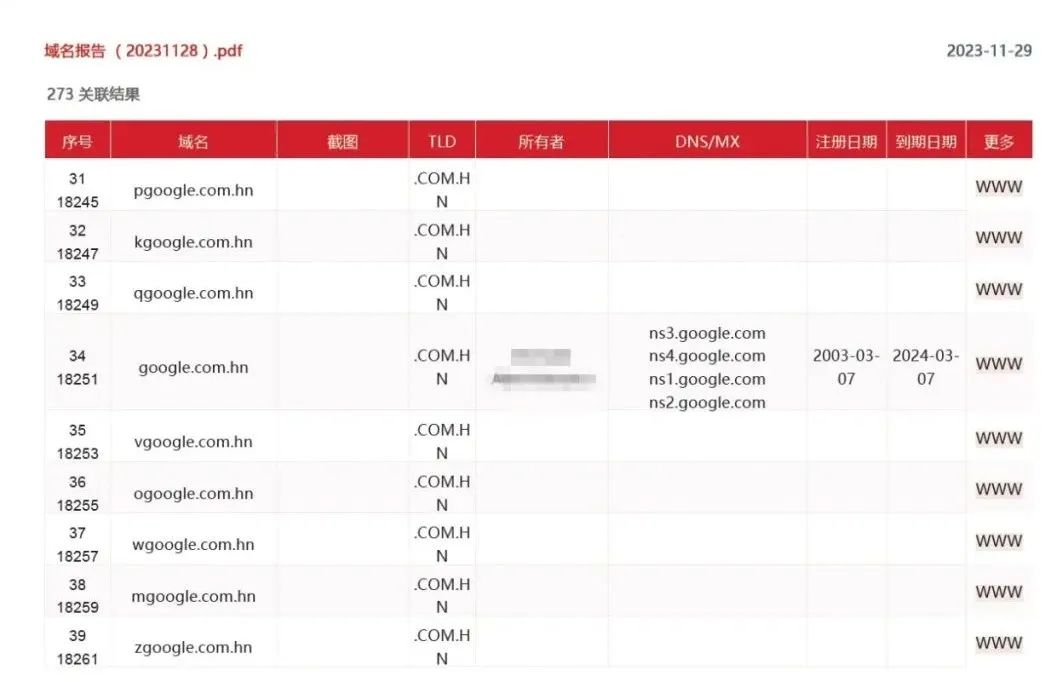Select the google.com.hn domain name
The image size is (1064, 682).
tap(193, 367)
